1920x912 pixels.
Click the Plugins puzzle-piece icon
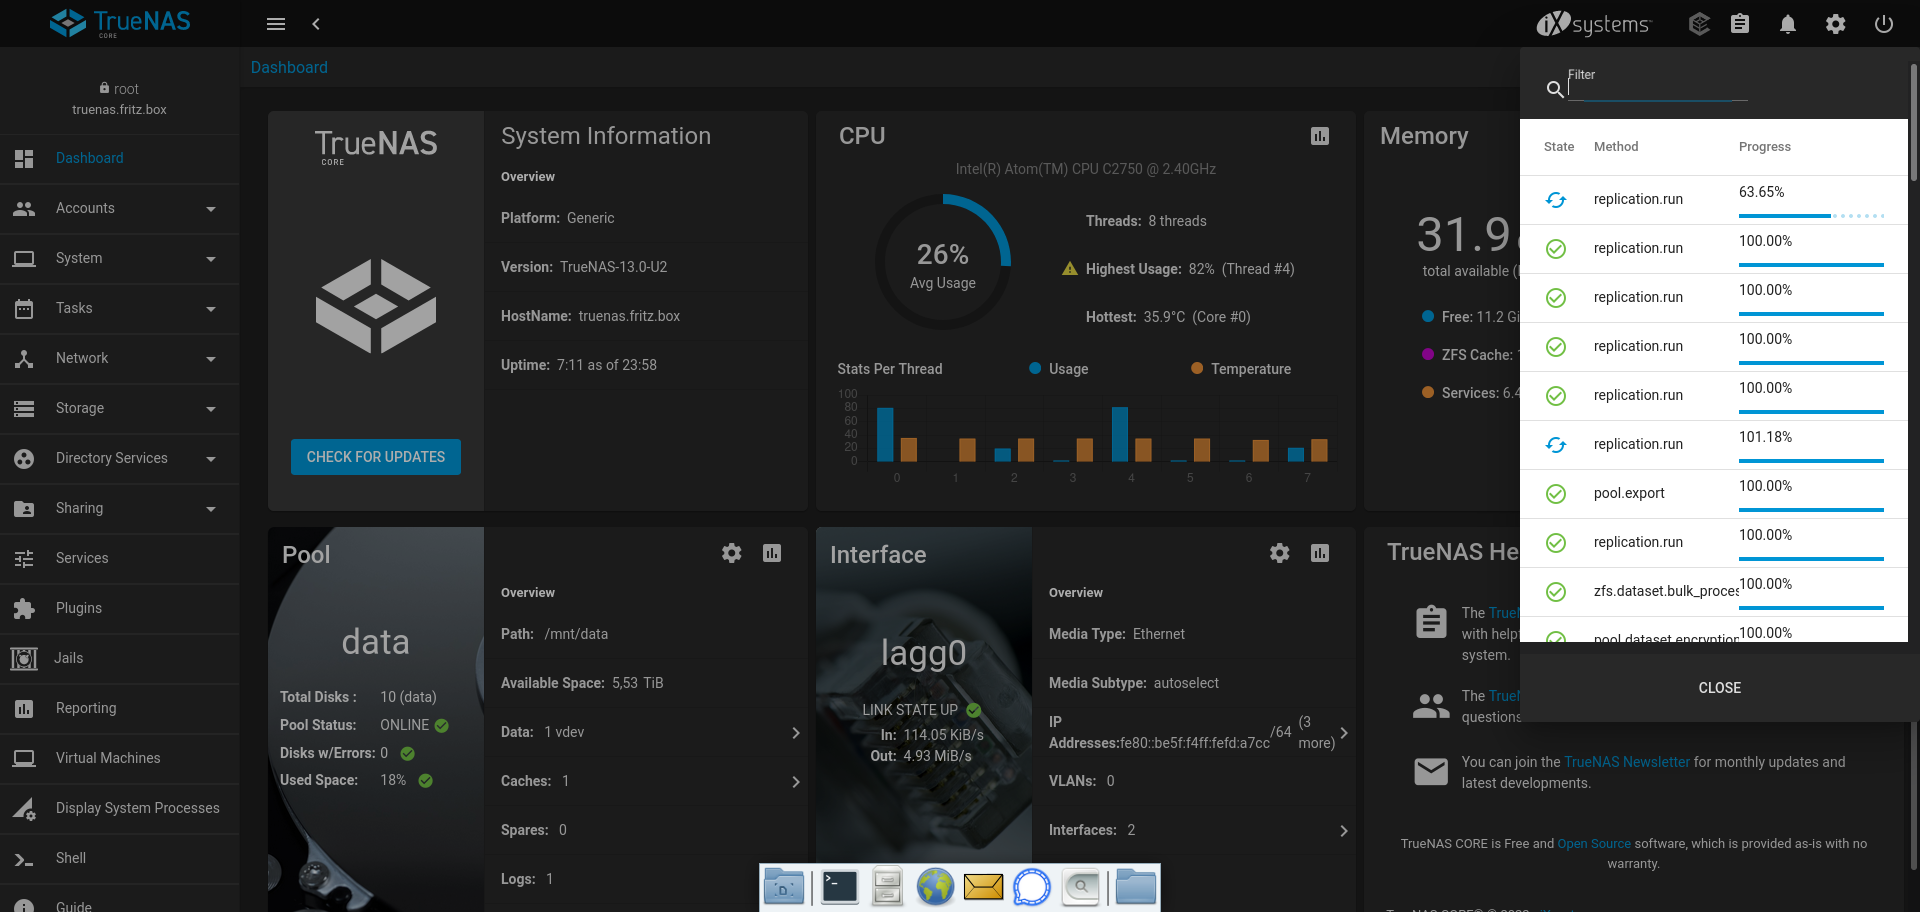(24, 608)
